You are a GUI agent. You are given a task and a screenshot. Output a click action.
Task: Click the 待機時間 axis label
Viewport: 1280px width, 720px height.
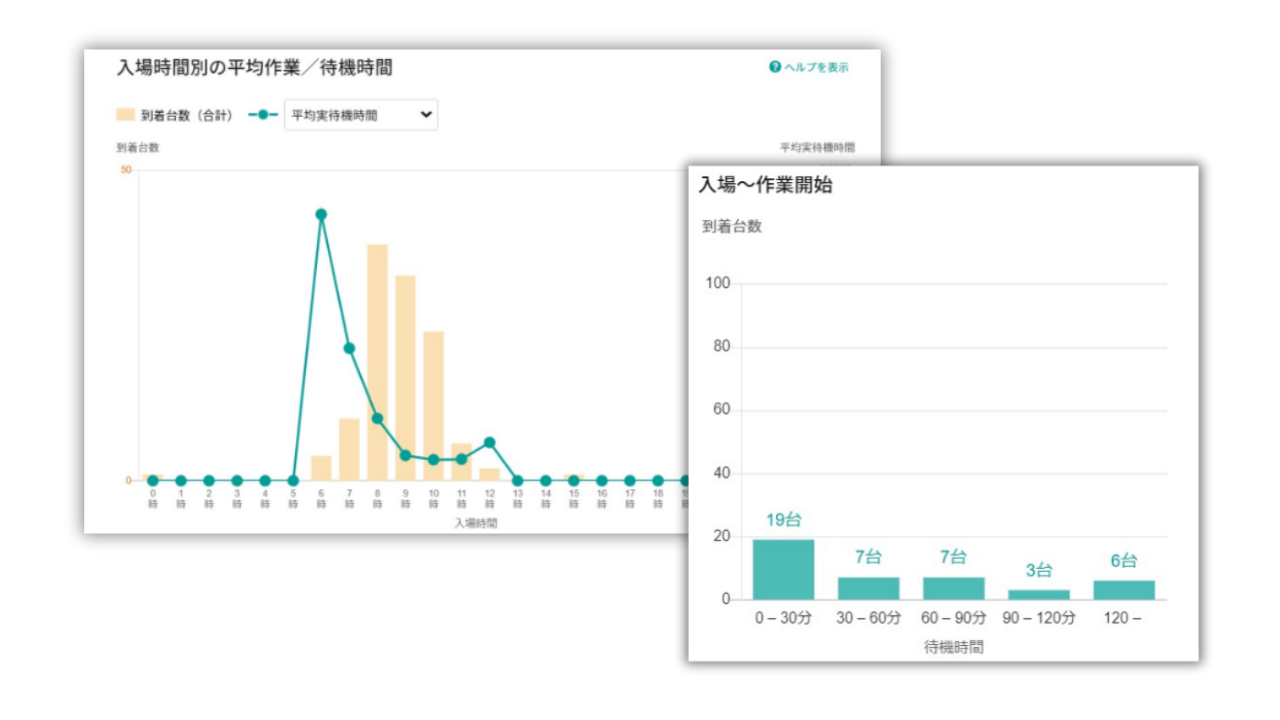(x=954, y=647)
